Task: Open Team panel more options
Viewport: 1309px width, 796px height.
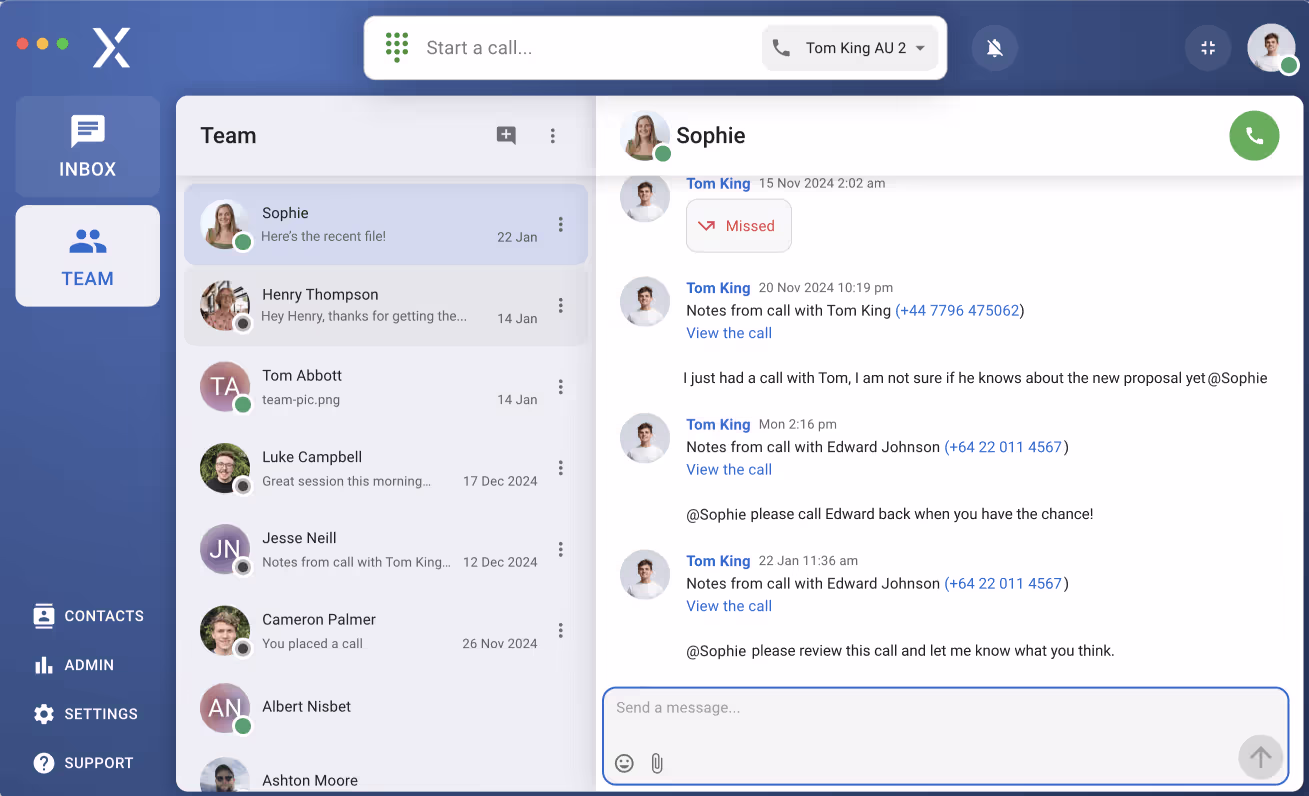Action: point(553,136)
